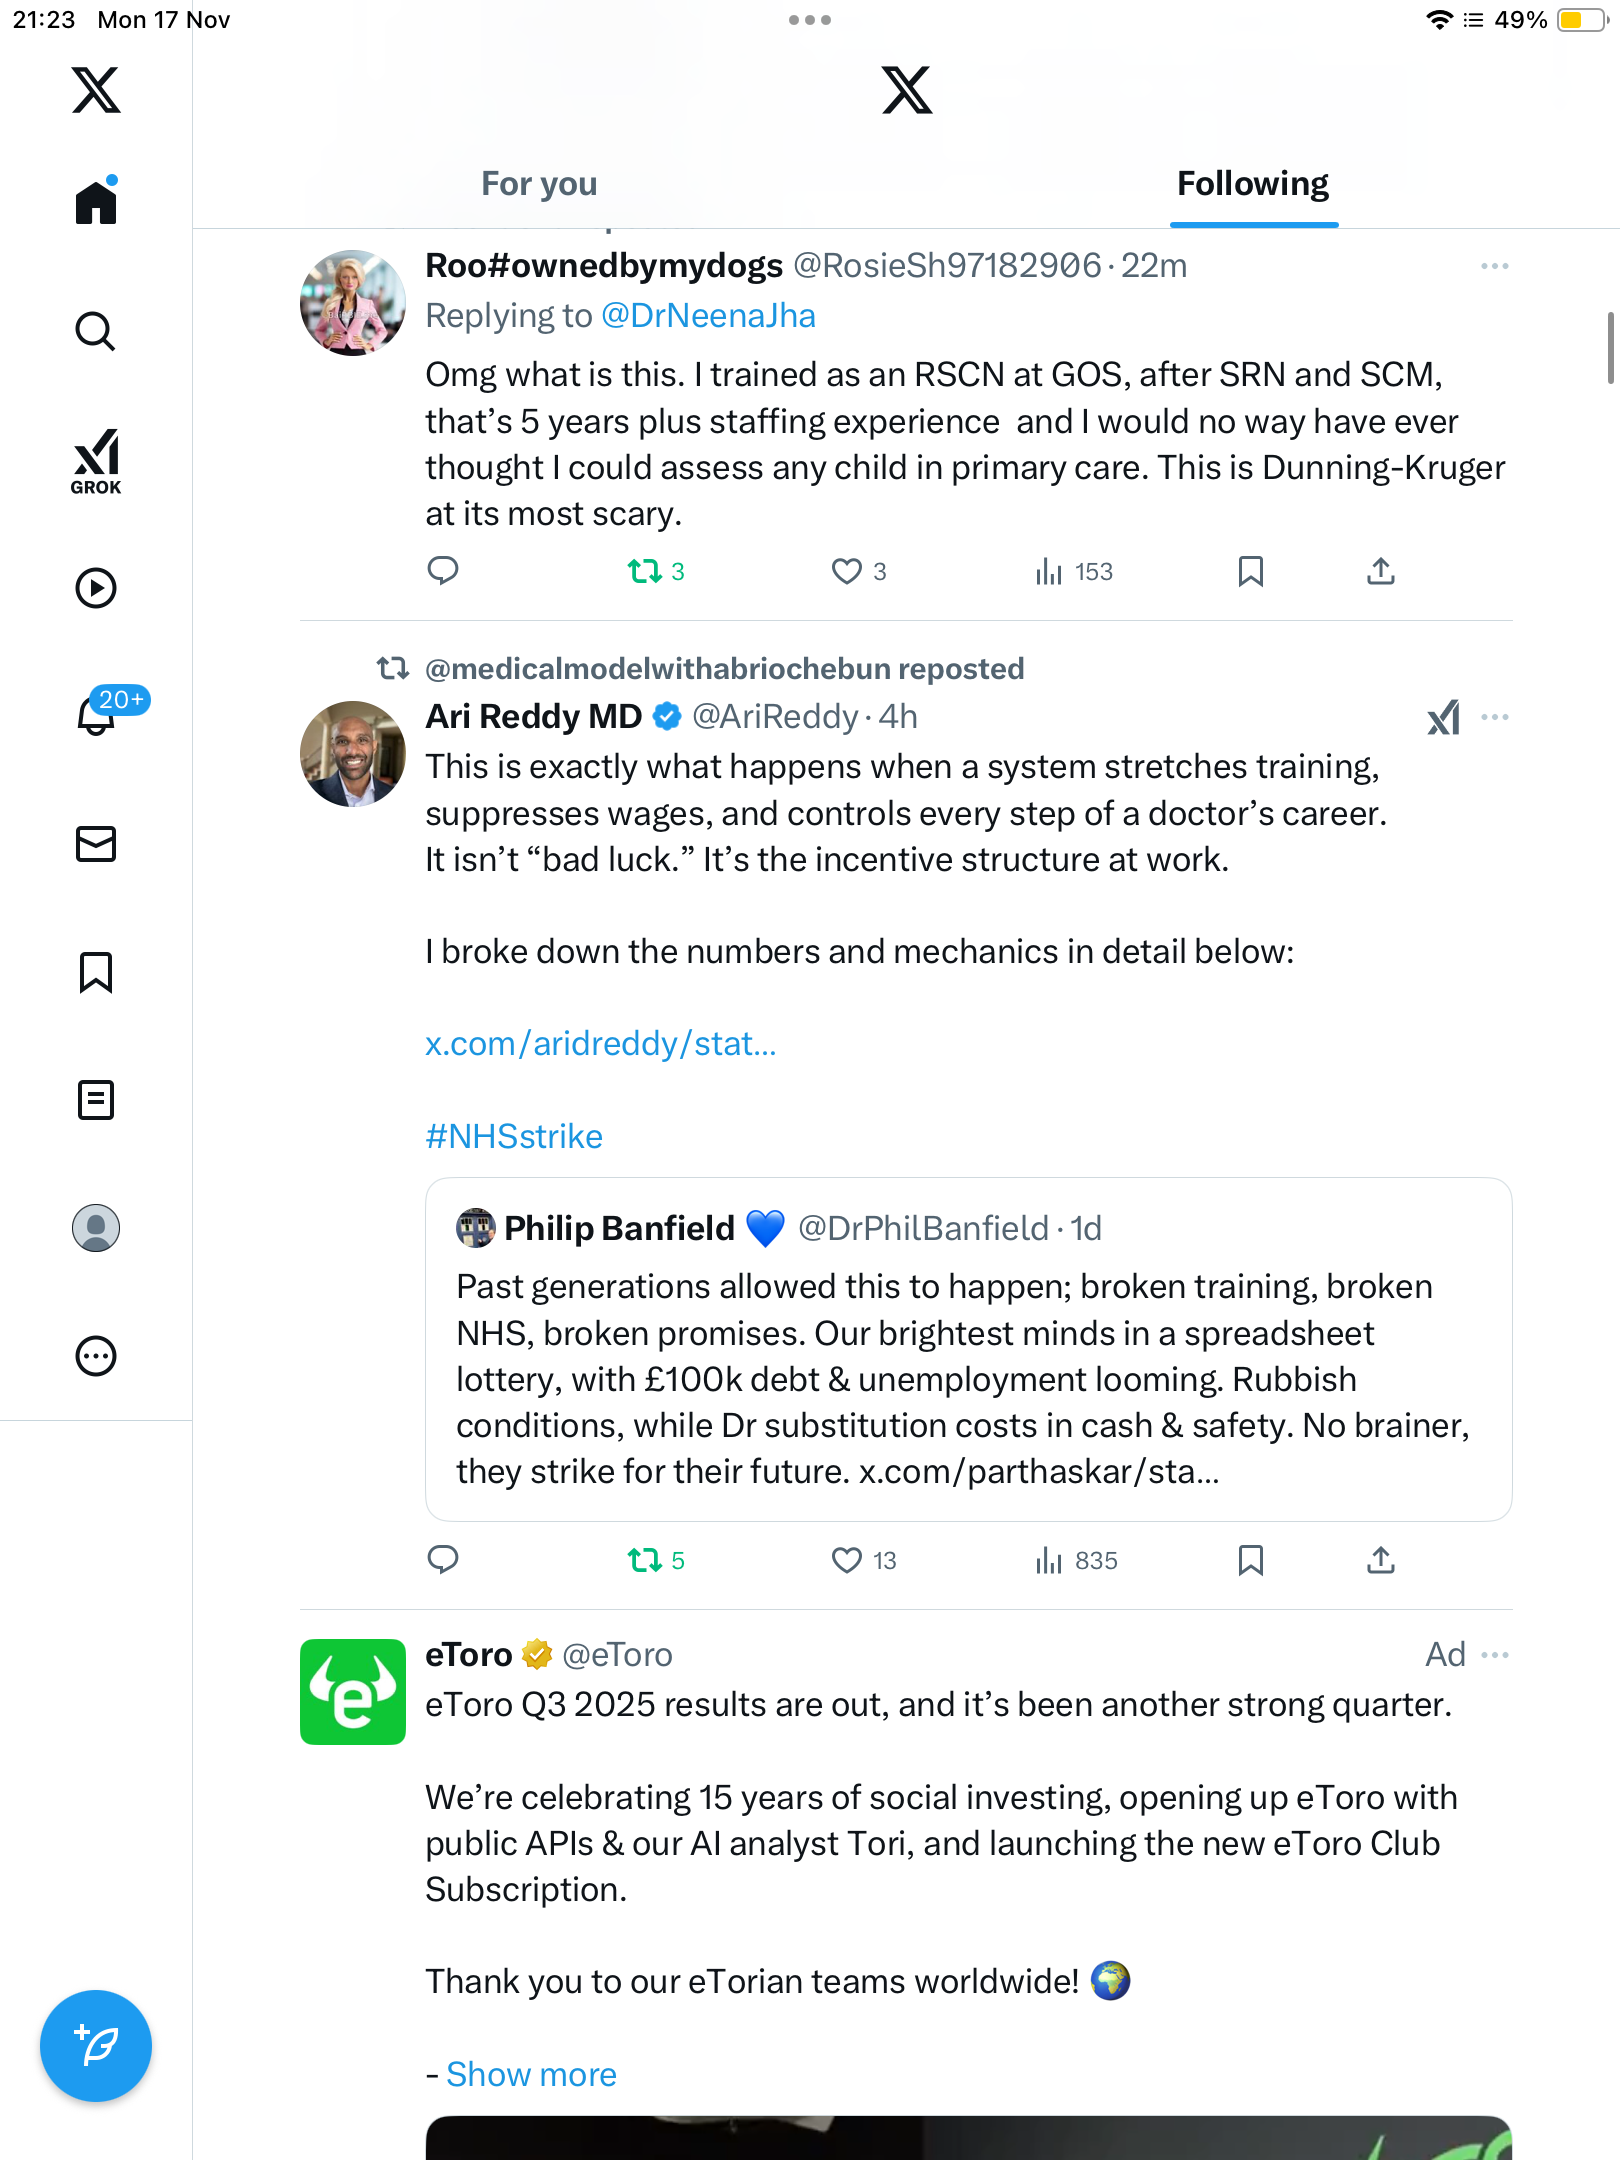Screen dimensions: 1620x2160
Task: Open more options on Roo#ownedbymydogs's post
Action: coord(1494,266)
